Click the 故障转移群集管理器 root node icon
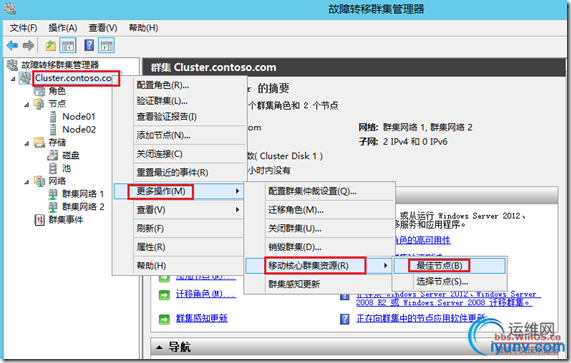 coord(12,65)
